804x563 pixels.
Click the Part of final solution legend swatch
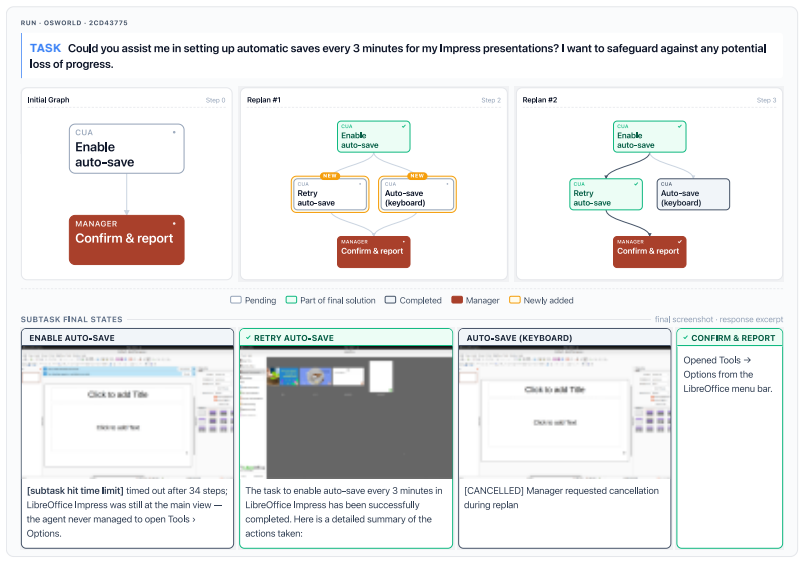pos(291,300)
